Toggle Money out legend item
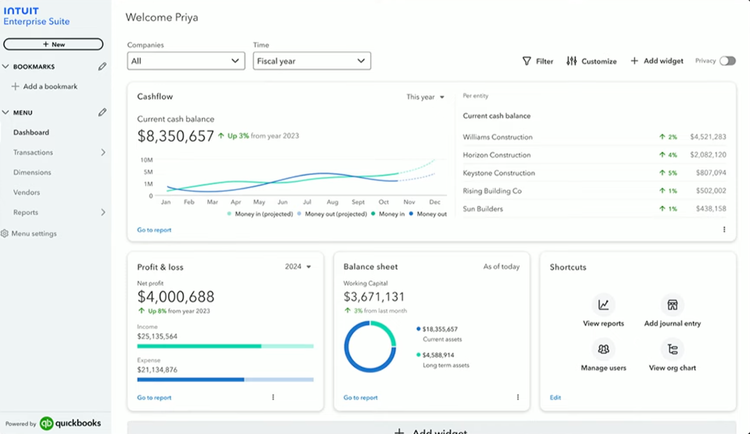The image size is (750, 434). coord(428,214)
